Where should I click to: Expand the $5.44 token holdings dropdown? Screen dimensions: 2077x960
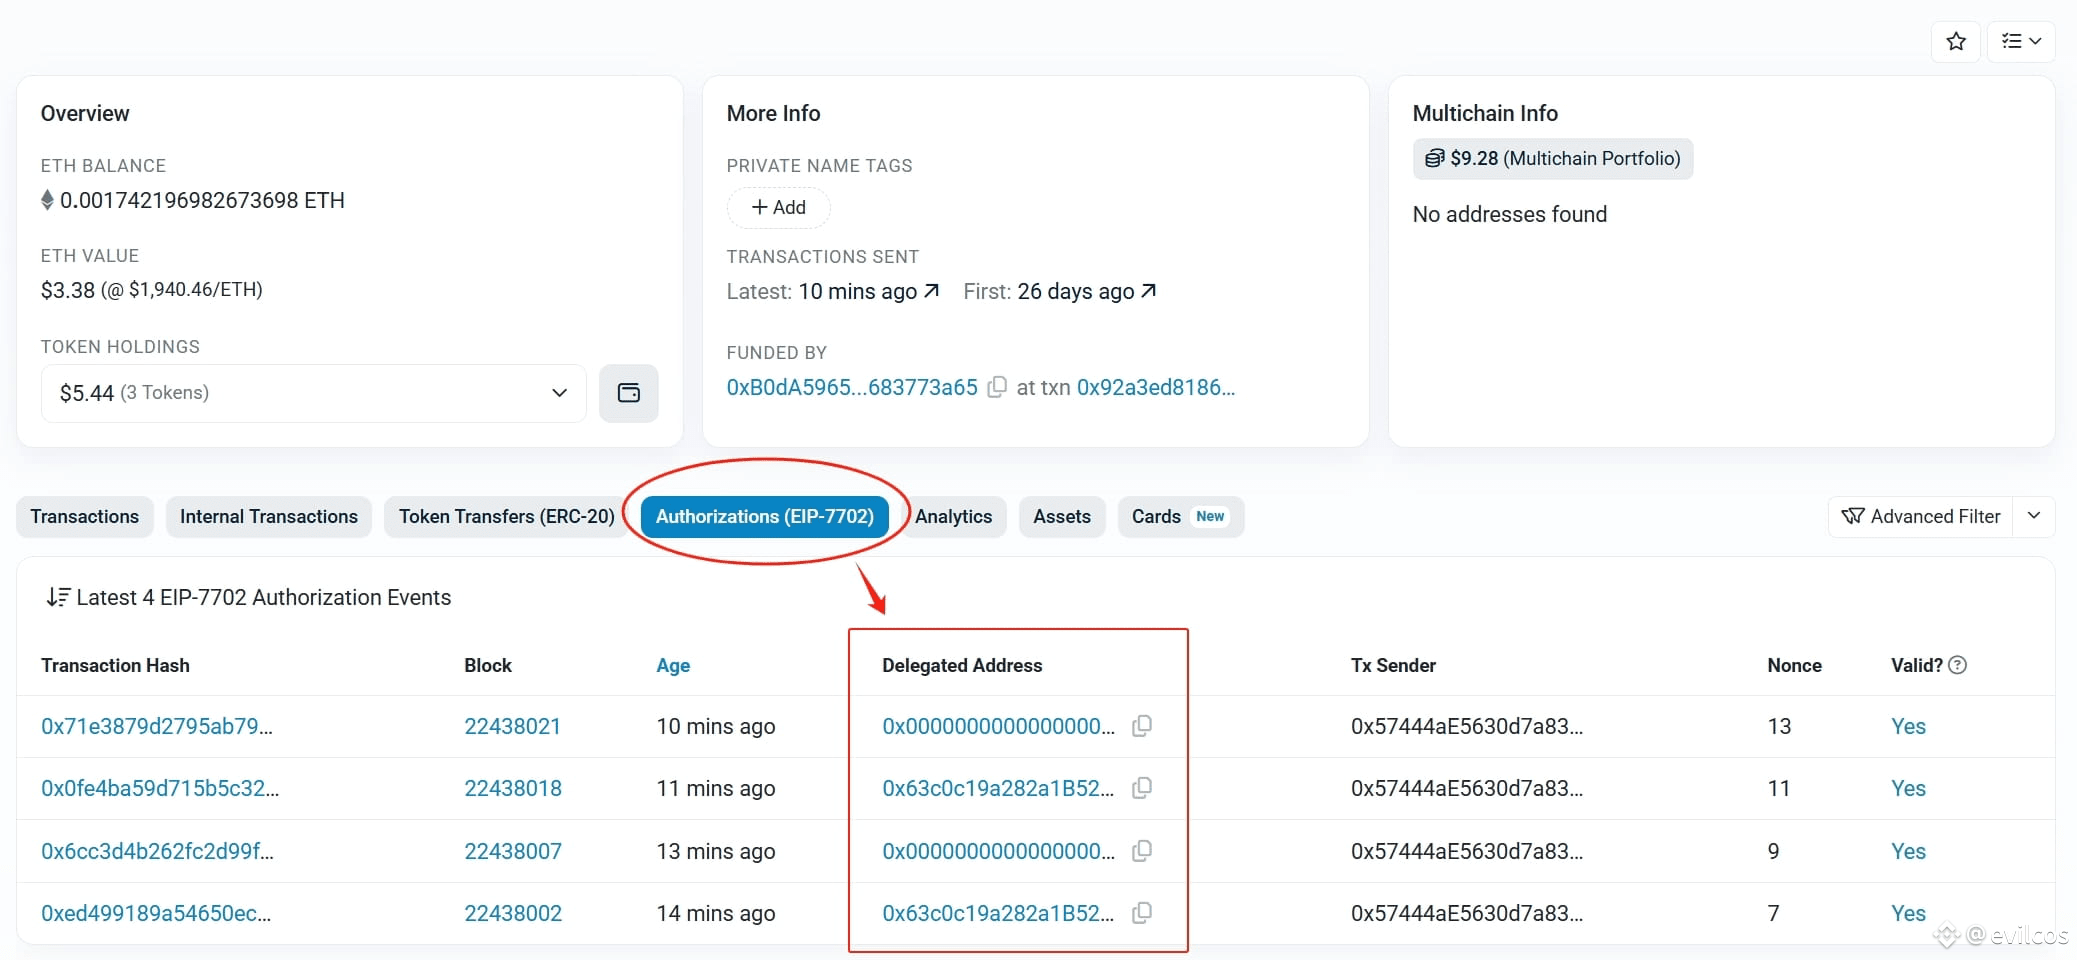click(314, 393)
